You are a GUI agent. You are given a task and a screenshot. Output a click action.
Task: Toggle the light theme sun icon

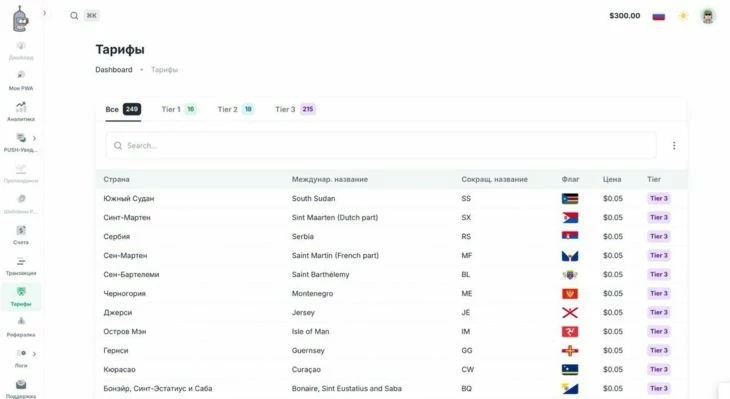point(683,16)
